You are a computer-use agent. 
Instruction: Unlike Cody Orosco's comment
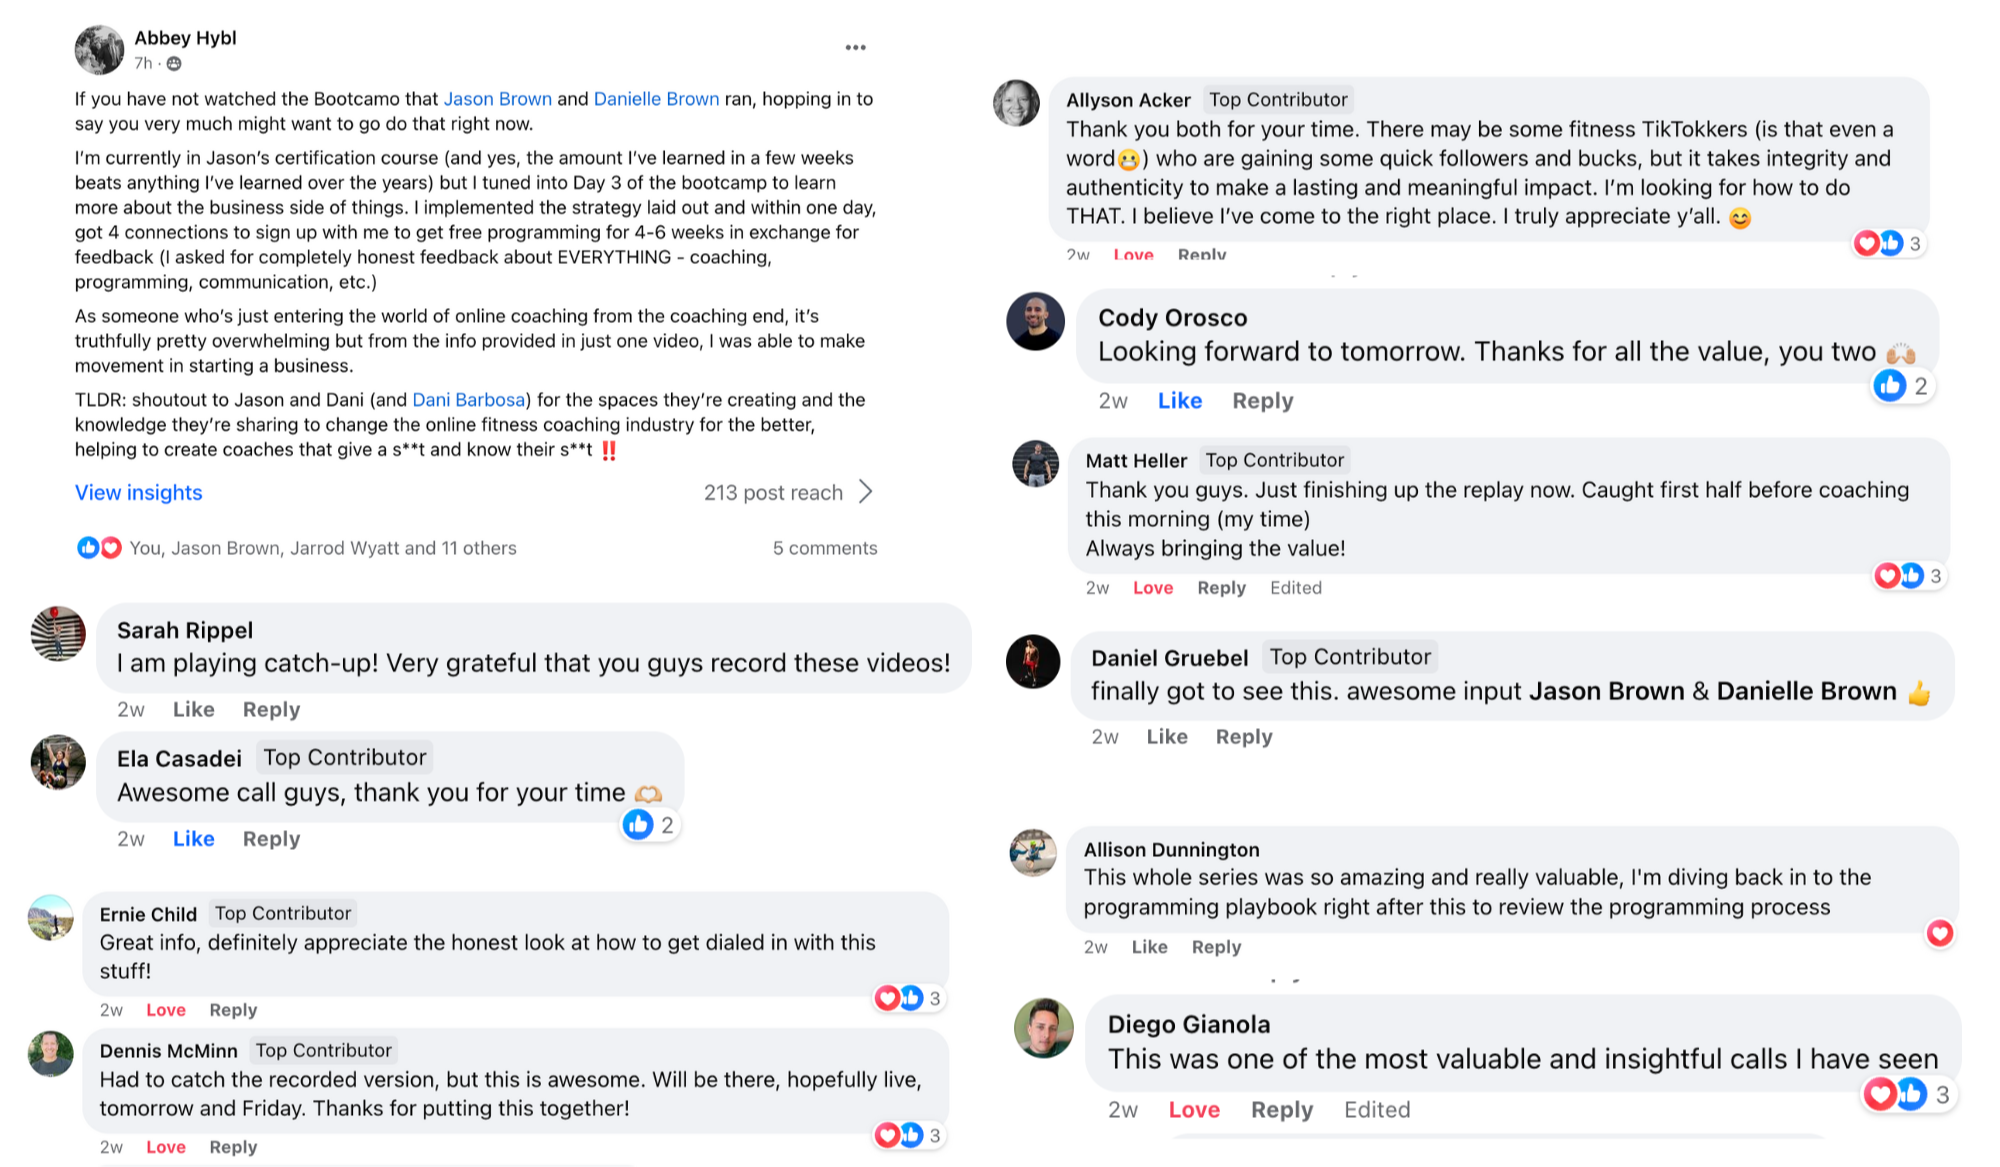[1179, 401]
